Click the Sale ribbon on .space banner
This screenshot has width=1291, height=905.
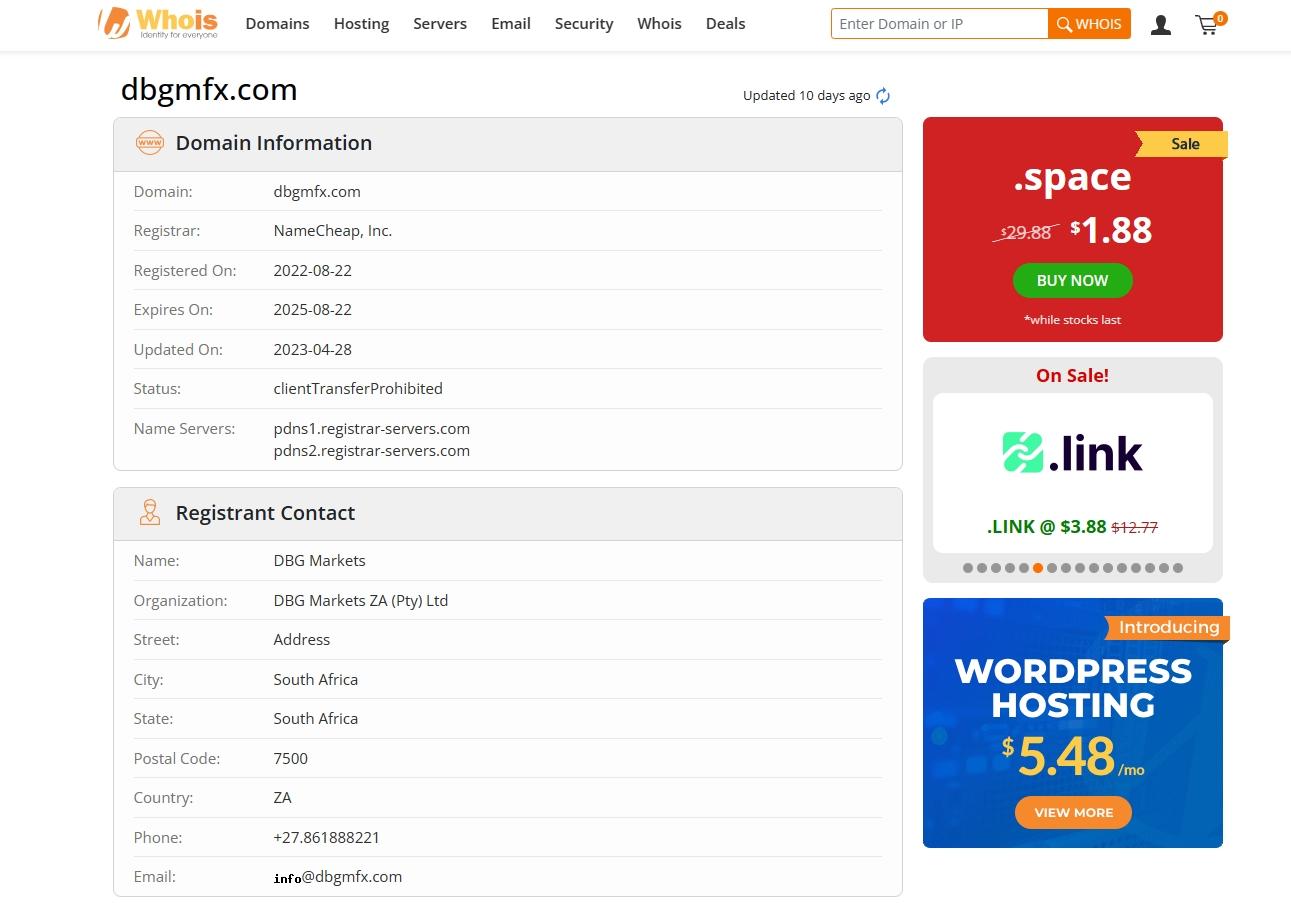(x=1182, y=144)
